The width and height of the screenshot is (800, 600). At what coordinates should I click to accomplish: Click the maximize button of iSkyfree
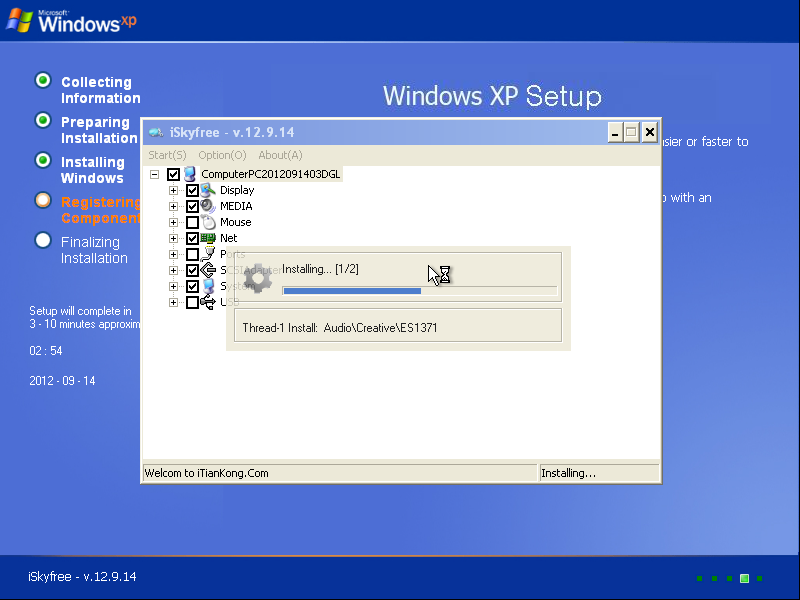pos(632,133)
